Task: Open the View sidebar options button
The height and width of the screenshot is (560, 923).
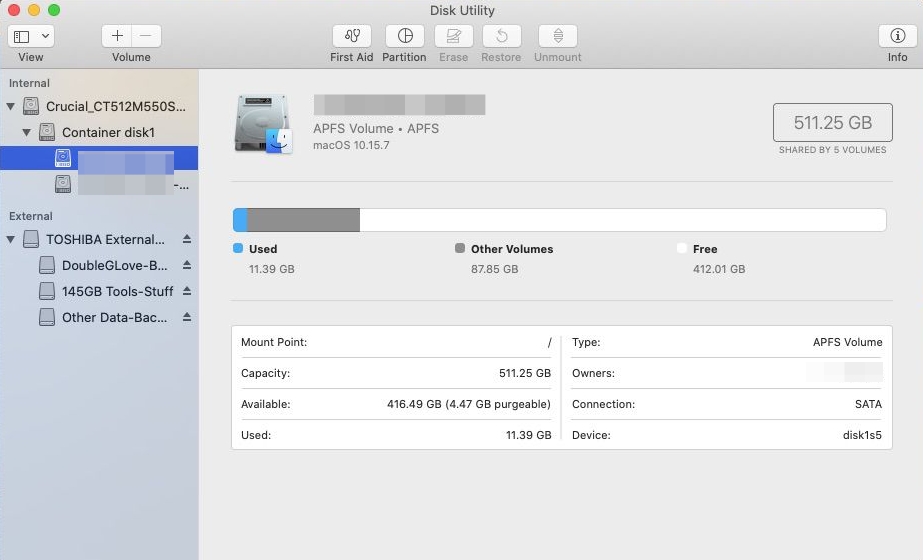Action: [31, 37]
